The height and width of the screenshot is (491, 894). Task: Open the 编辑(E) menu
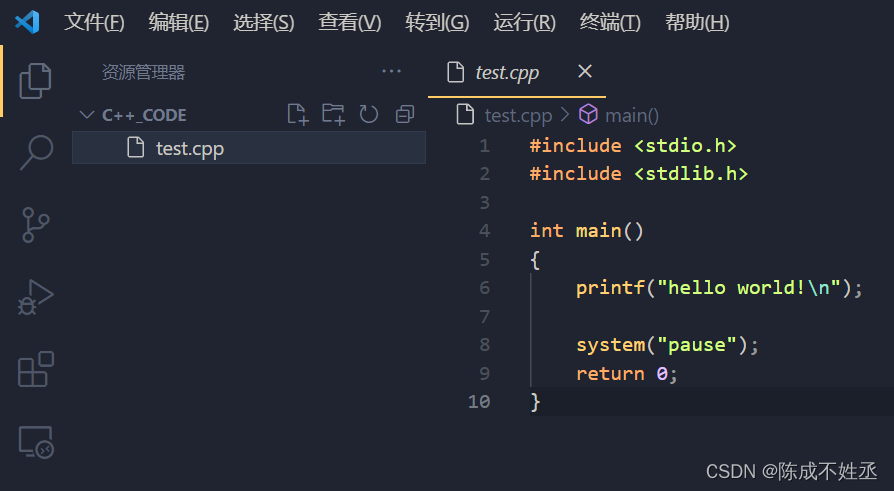click(178, 22)
